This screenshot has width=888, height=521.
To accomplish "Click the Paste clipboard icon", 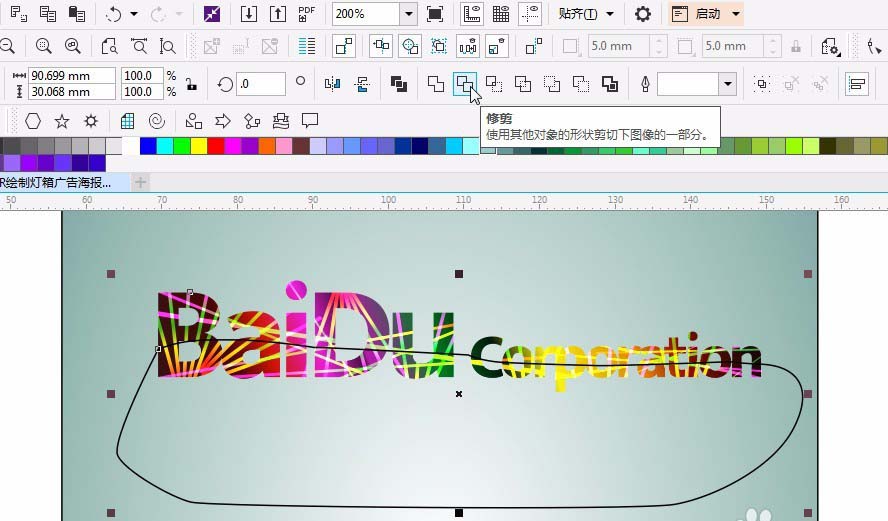I will [x=76, y=14].
